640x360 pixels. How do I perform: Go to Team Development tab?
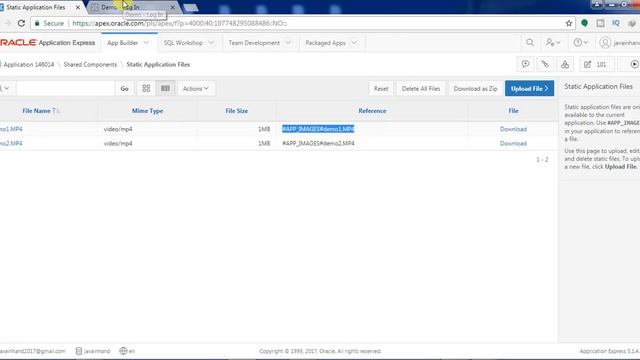click(x=254, y=43)
